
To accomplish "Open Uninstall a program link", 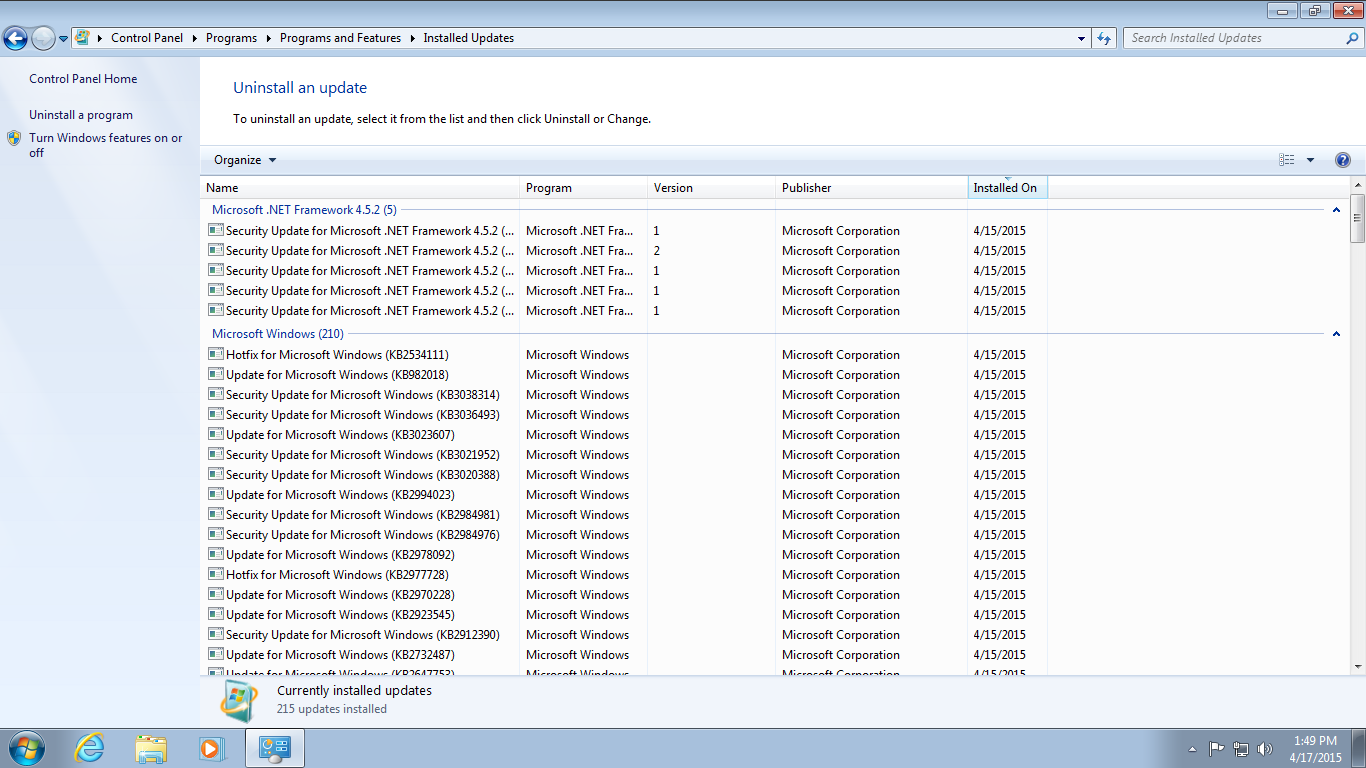I will 81,115.
